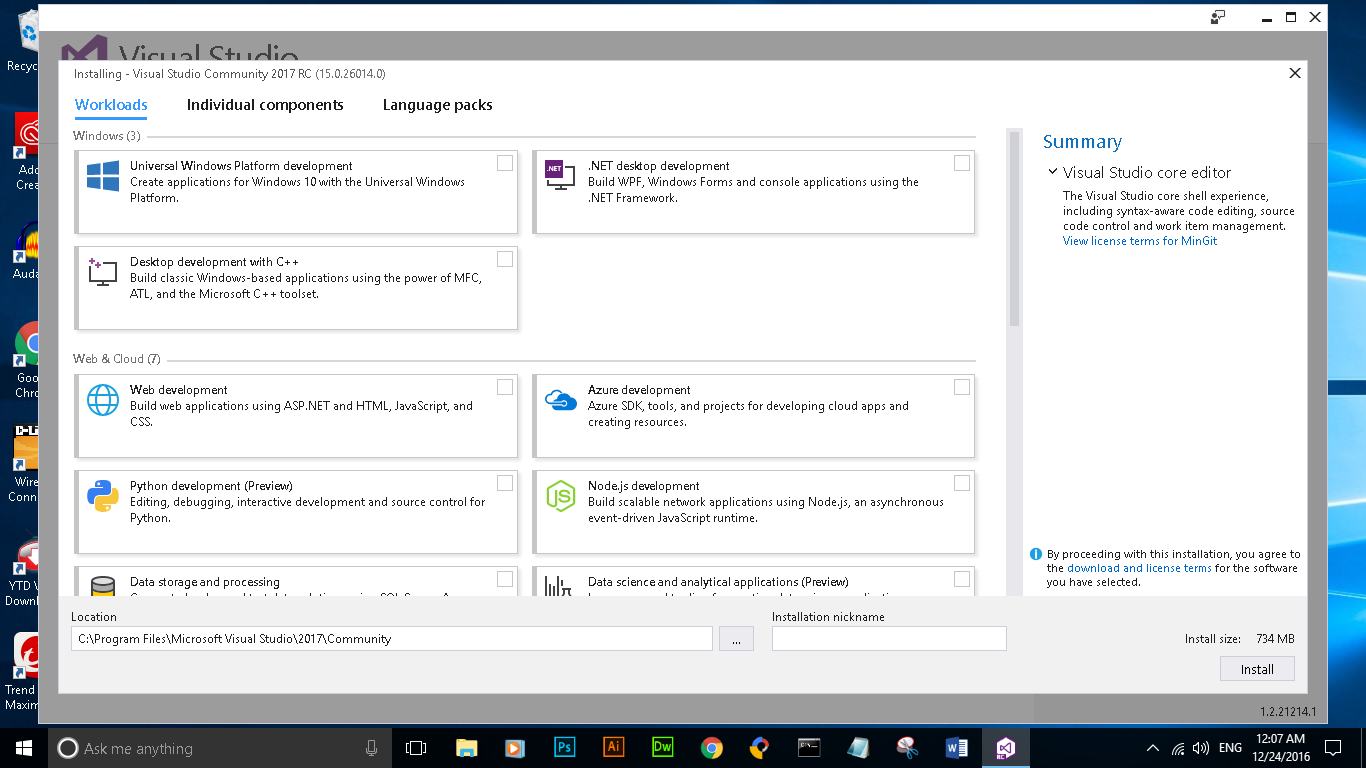The height and width of the screenshot is (768, 1366).
Task: Tick Python development (Preview) checkbox
Action: tap(505, 483)
